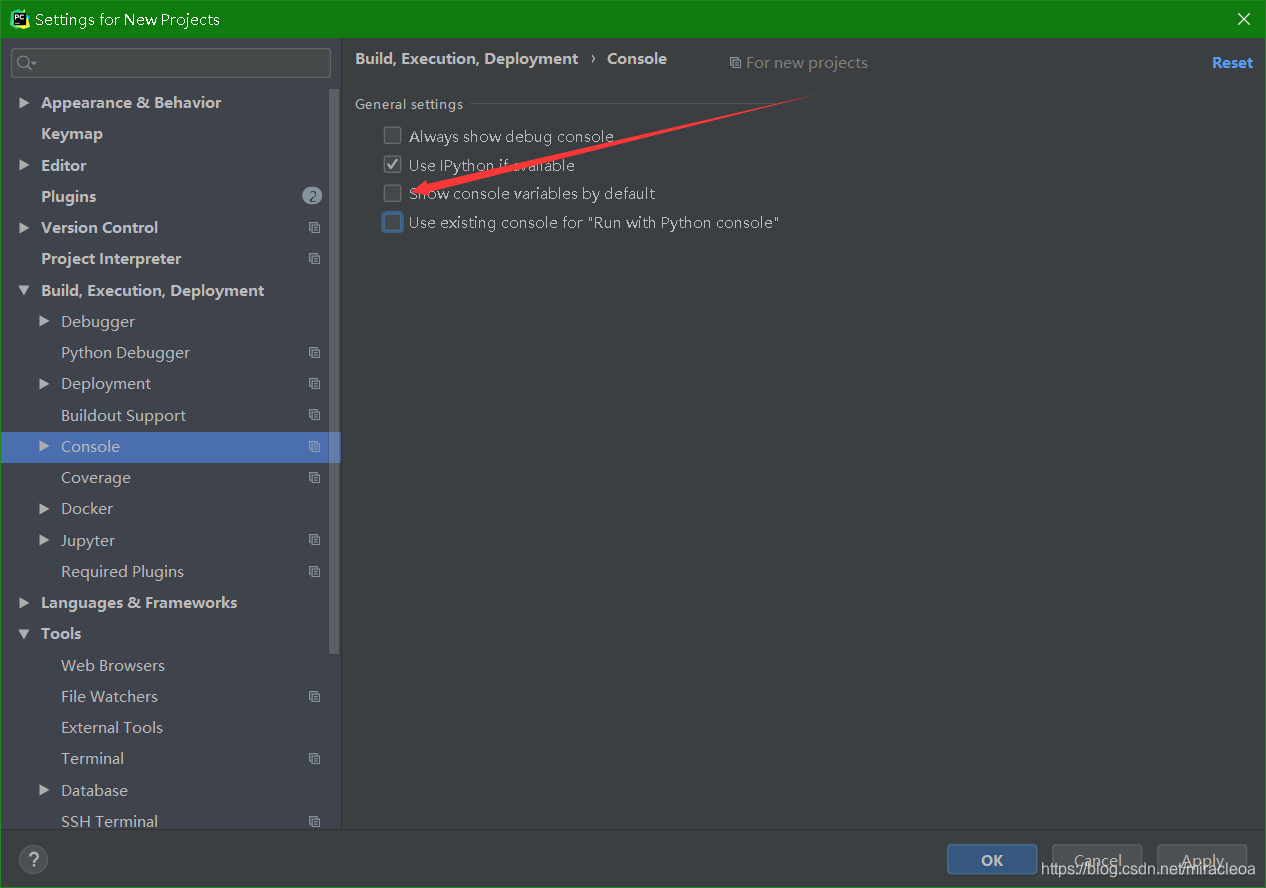Select Project Interpreter in the sidebar
The width and height of the screenshot is (1266, 888).
pos(110,258)
